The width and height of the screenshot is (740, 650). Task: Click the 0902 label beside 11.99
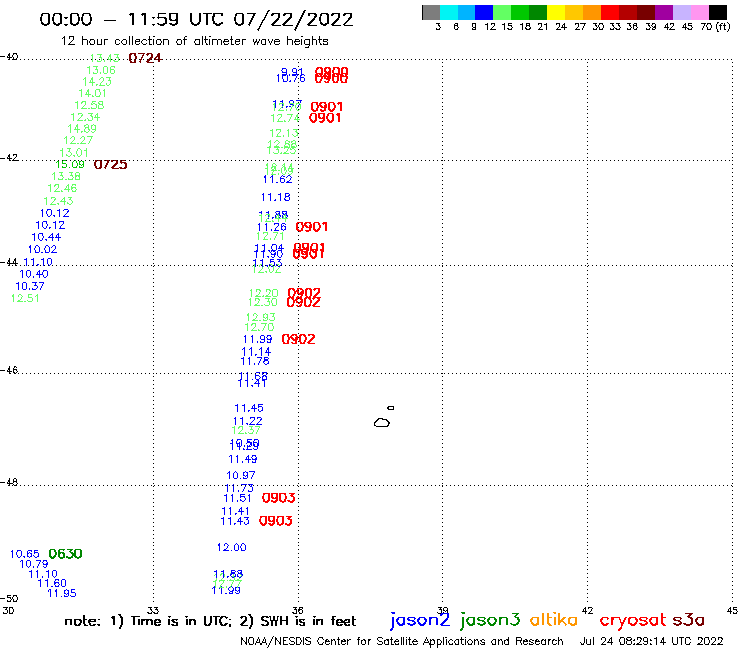(298, 339)
